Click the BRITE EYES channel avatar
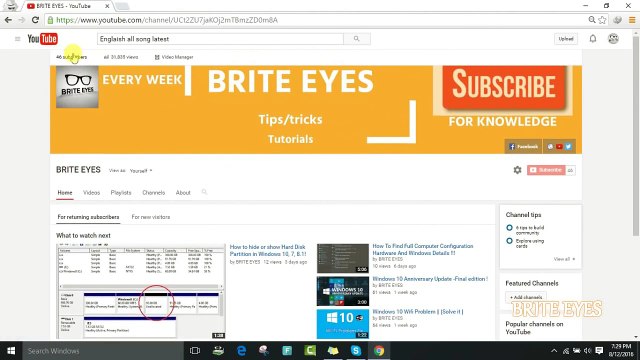The width and height of the screenshot is (640, 360). coord(77,87)
